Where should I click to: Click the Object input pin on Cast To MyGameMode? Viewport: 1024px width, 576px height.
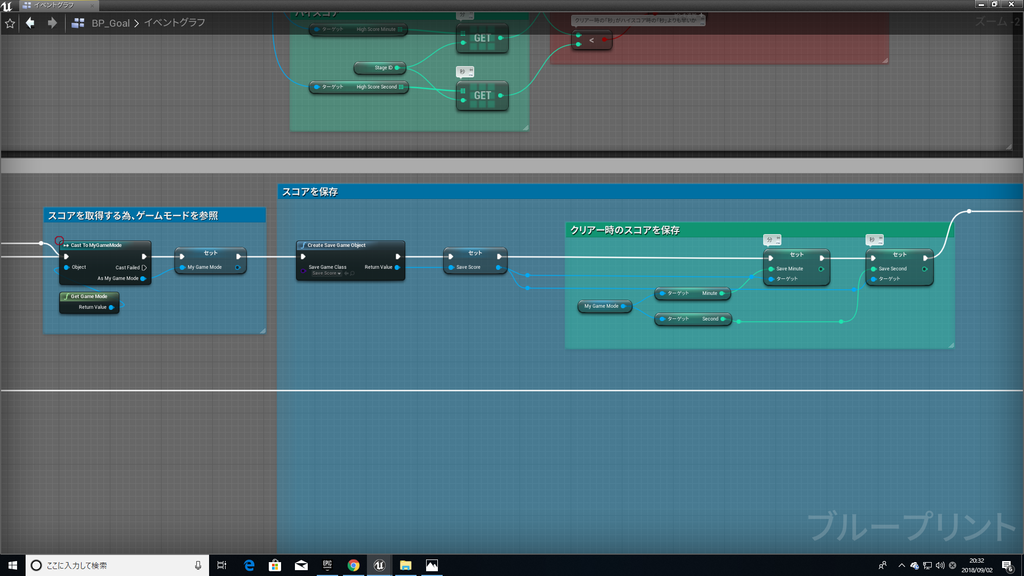click(67, 267)
